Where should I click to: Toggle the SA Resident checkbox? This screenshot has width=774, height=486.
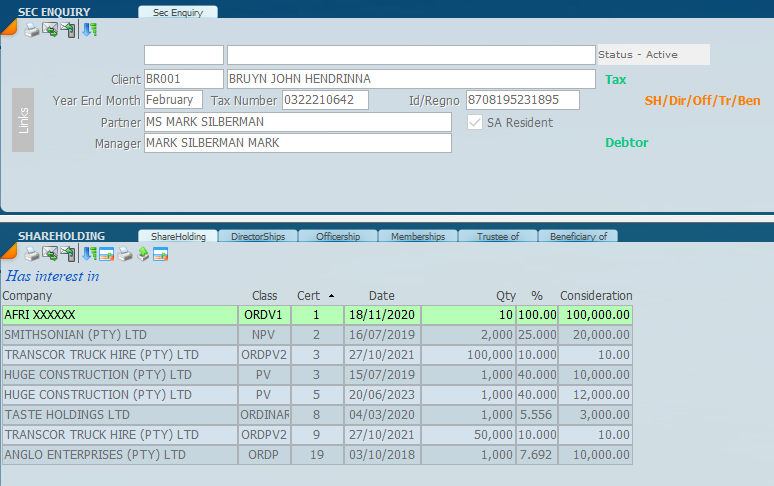tap(476, 122)
